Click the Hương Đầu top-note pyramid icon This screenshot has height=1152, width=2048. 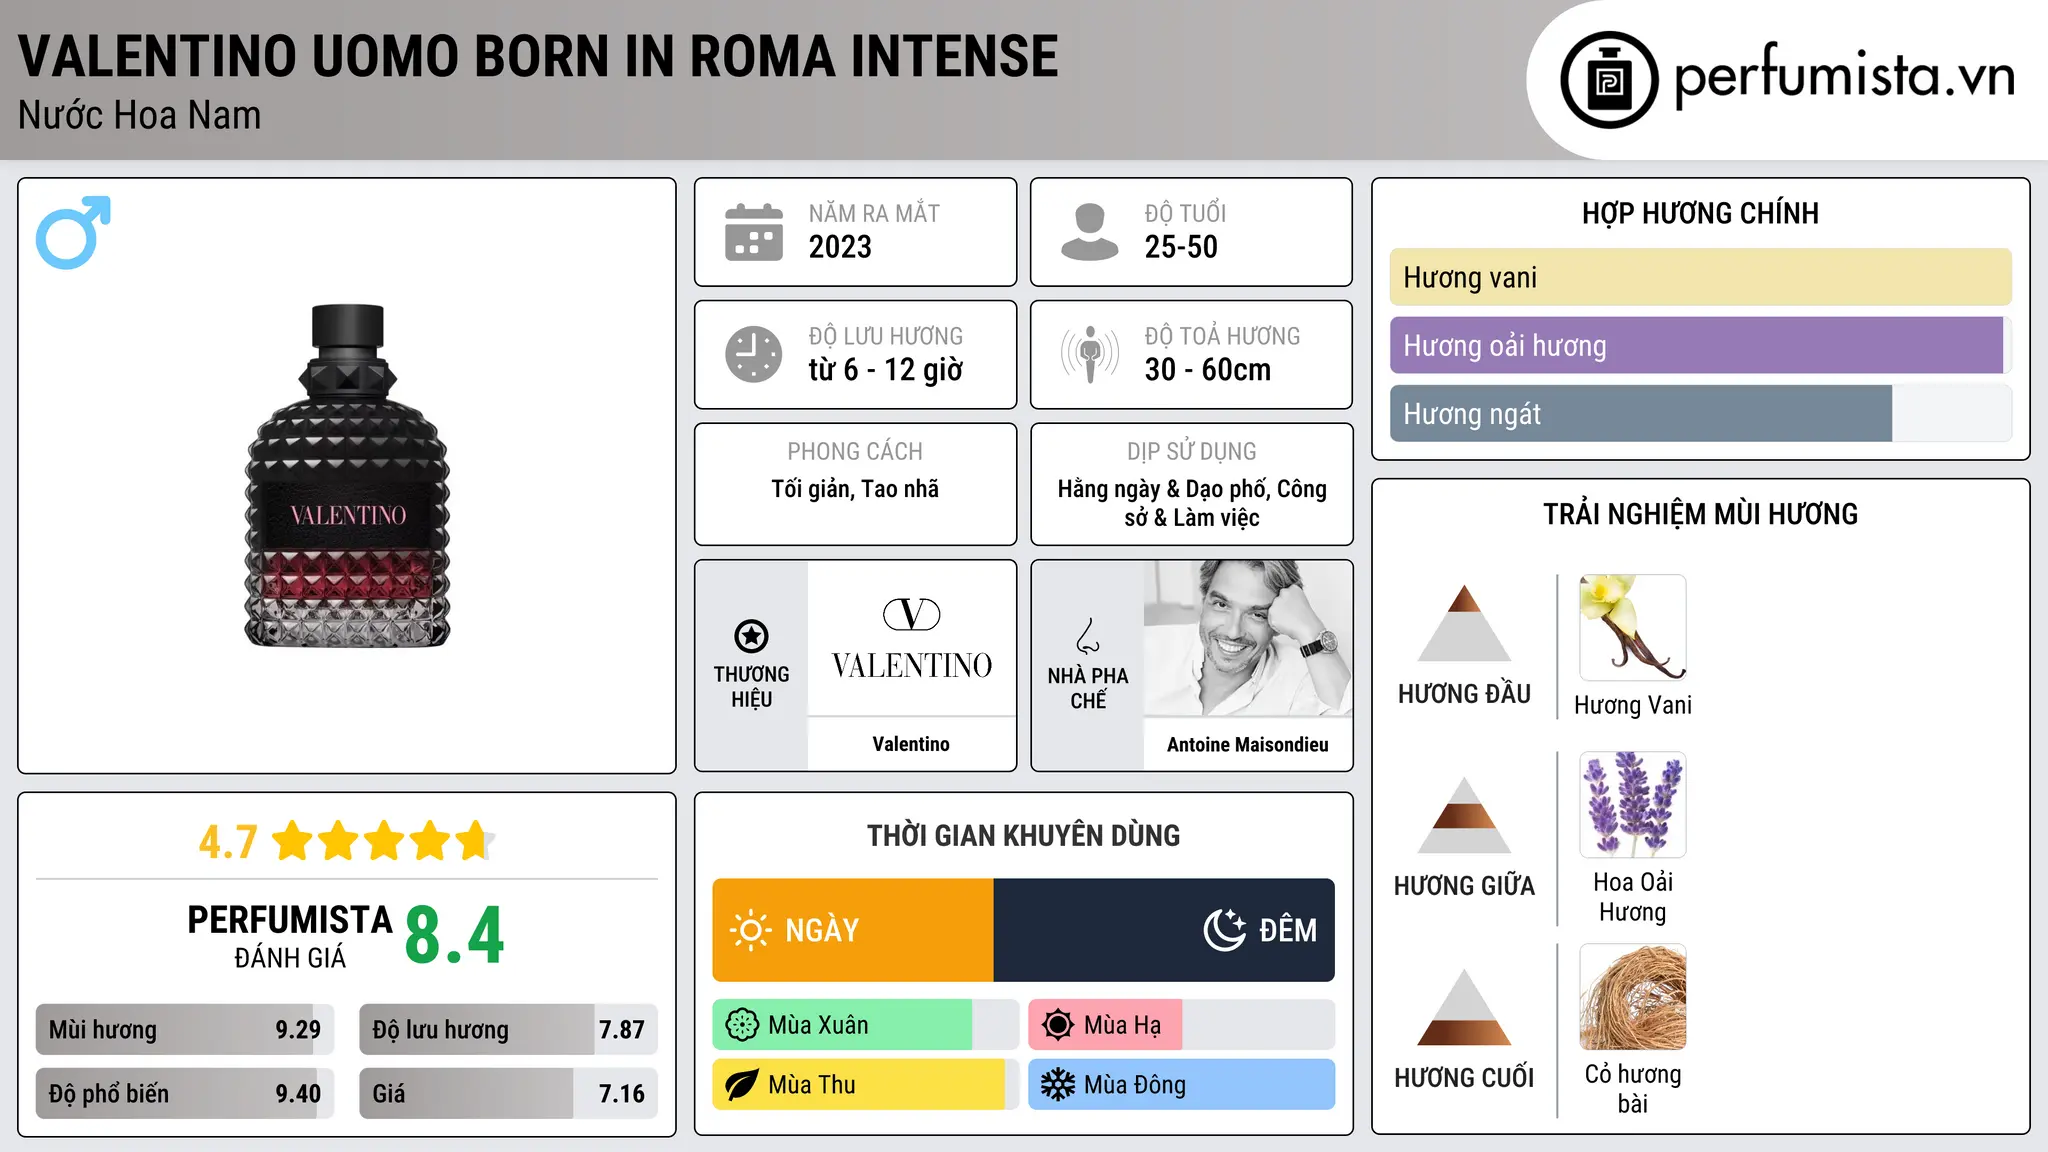coord(1464,623)
